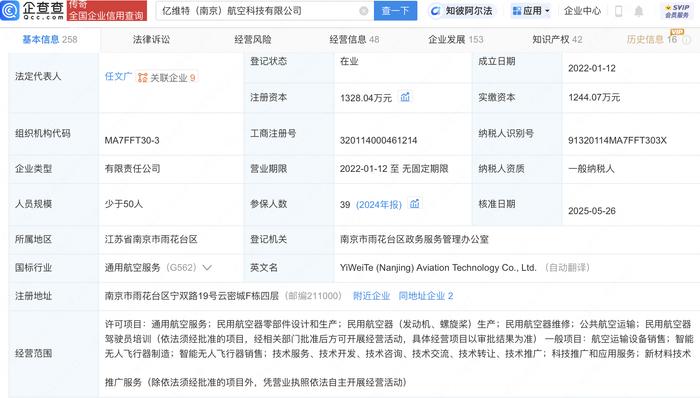Select business term 2022-01-12 至 无固定期限
The height and width of the screenshot is (398, 700).
[394, 169]
